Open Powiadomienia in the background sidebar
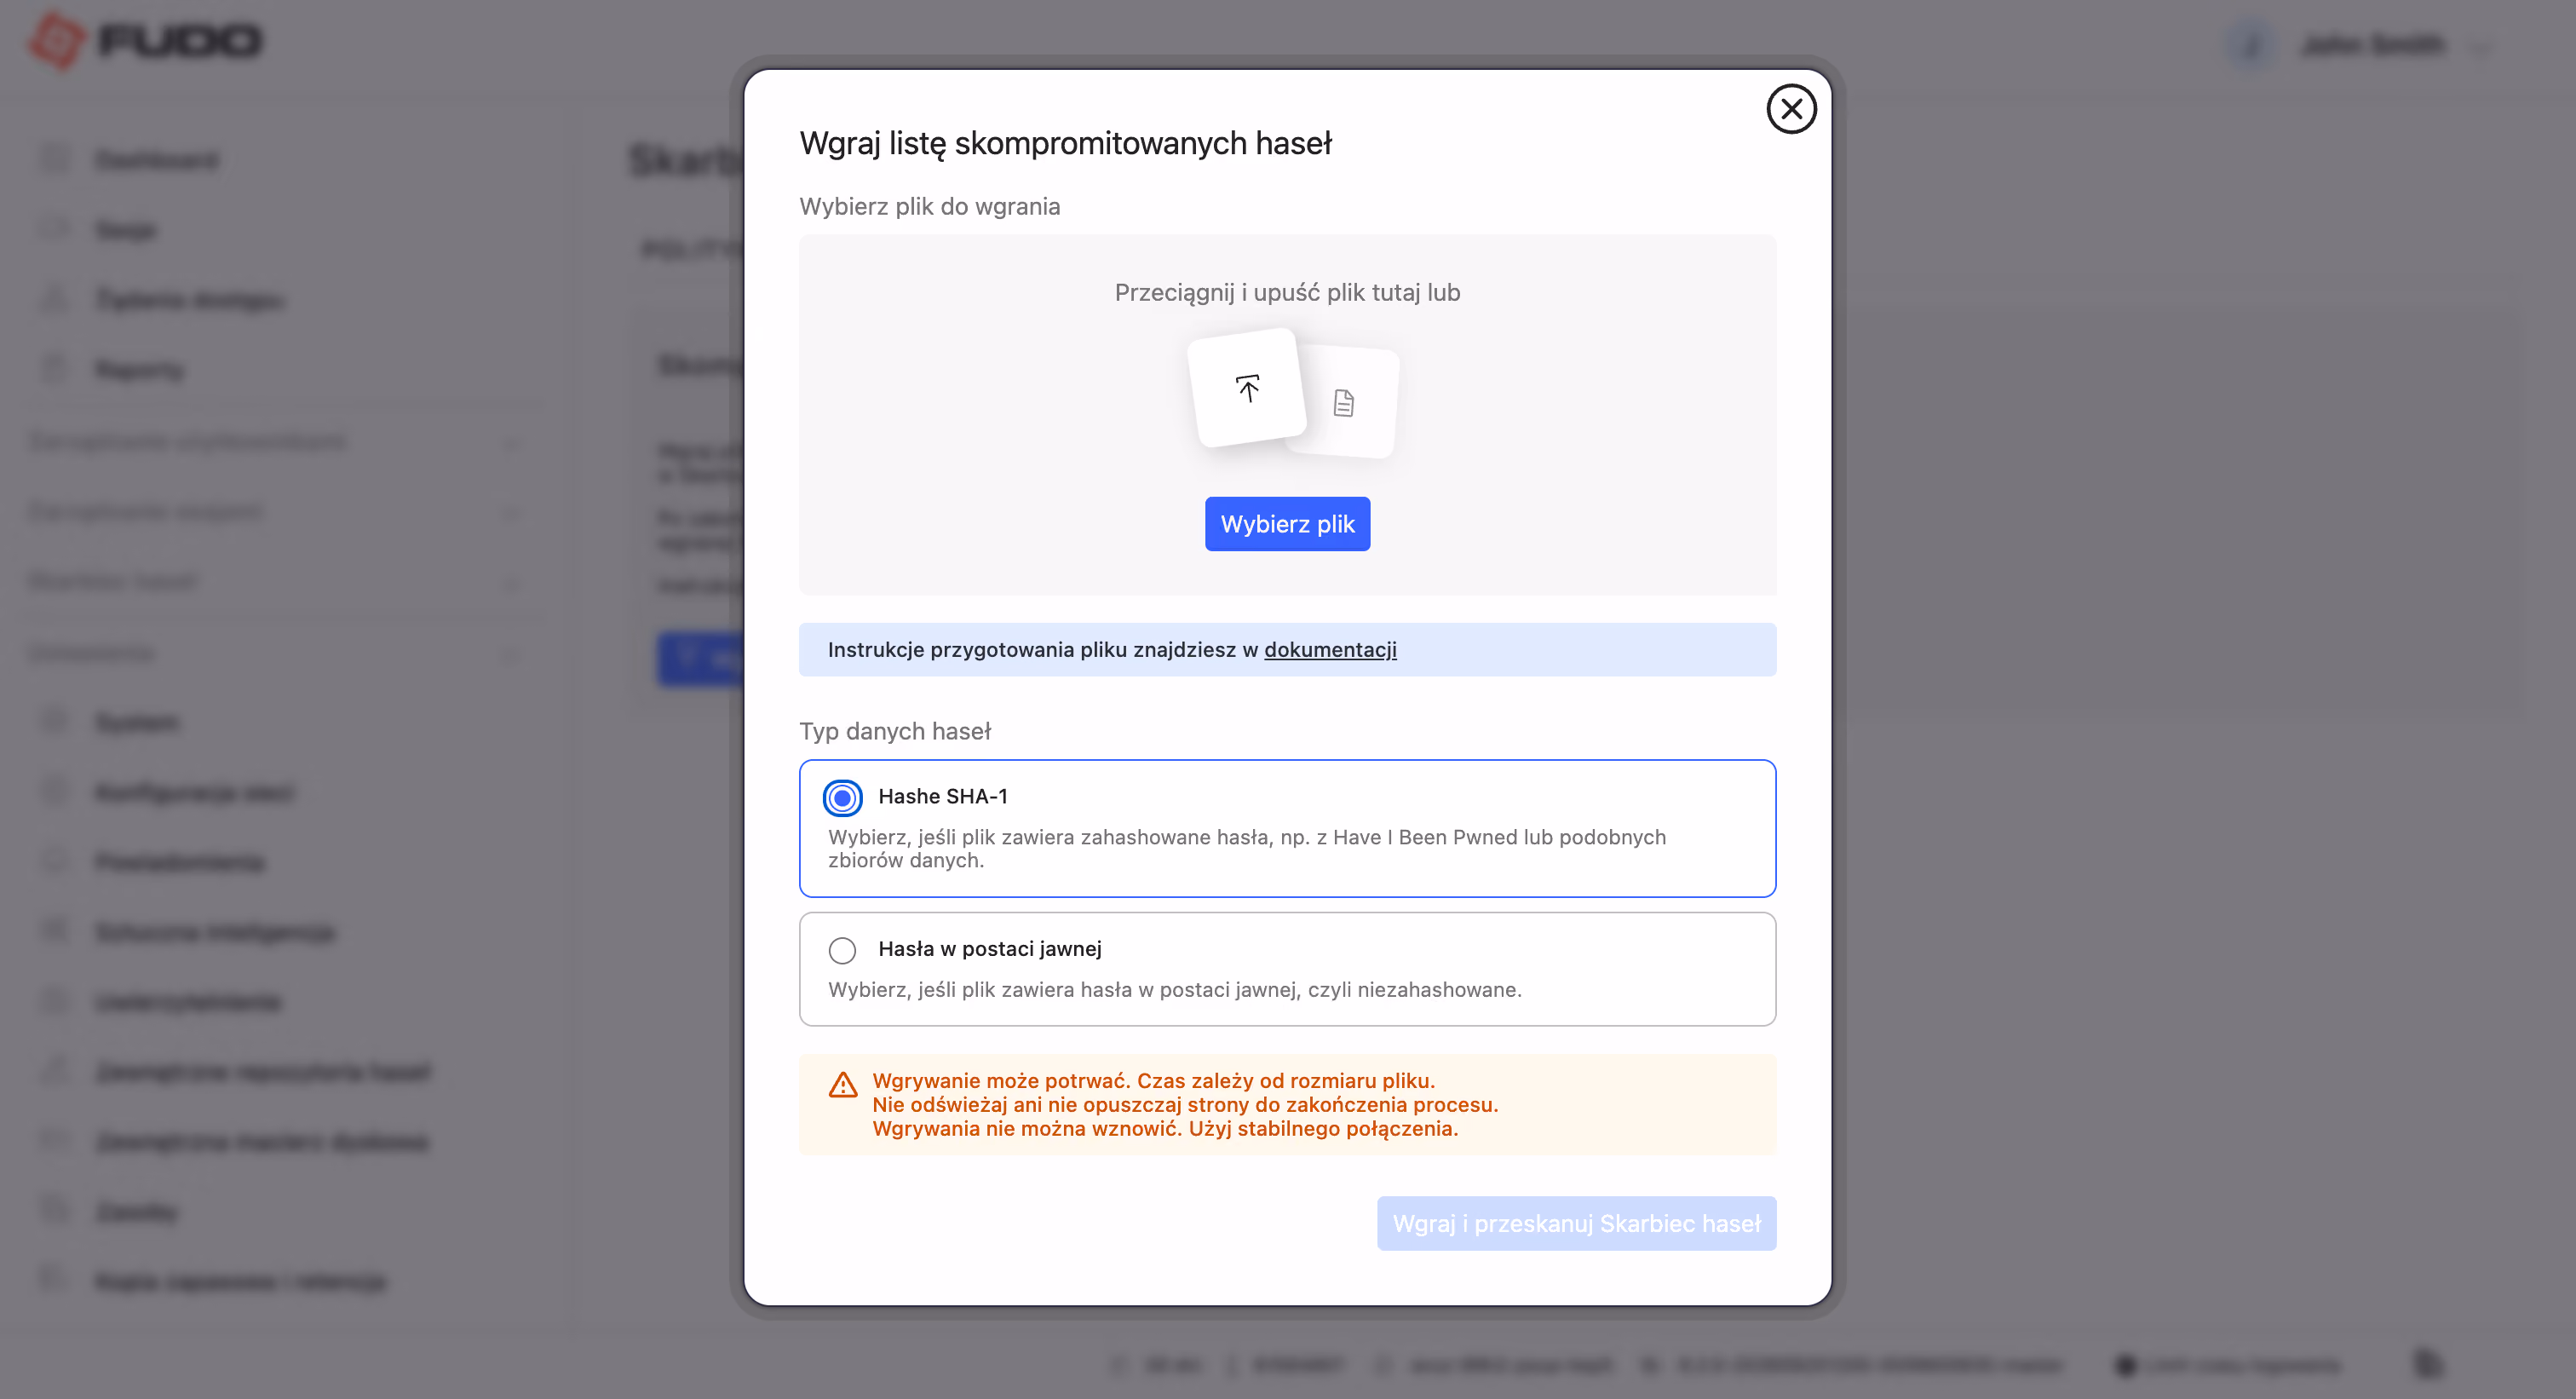The width and height of the screenshot is (2576, 1399). [x=180, y=863]
